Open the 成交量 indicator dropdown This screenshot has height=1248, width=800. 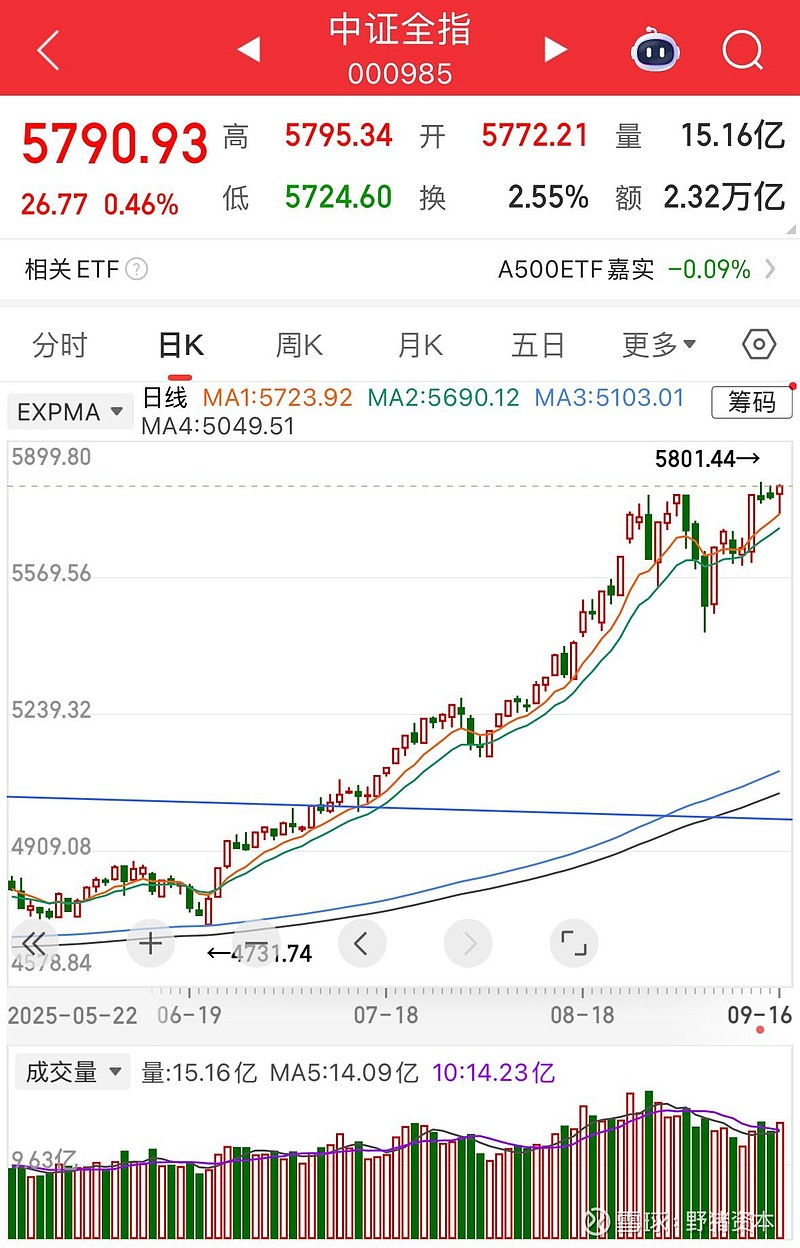pos(72,1070)
